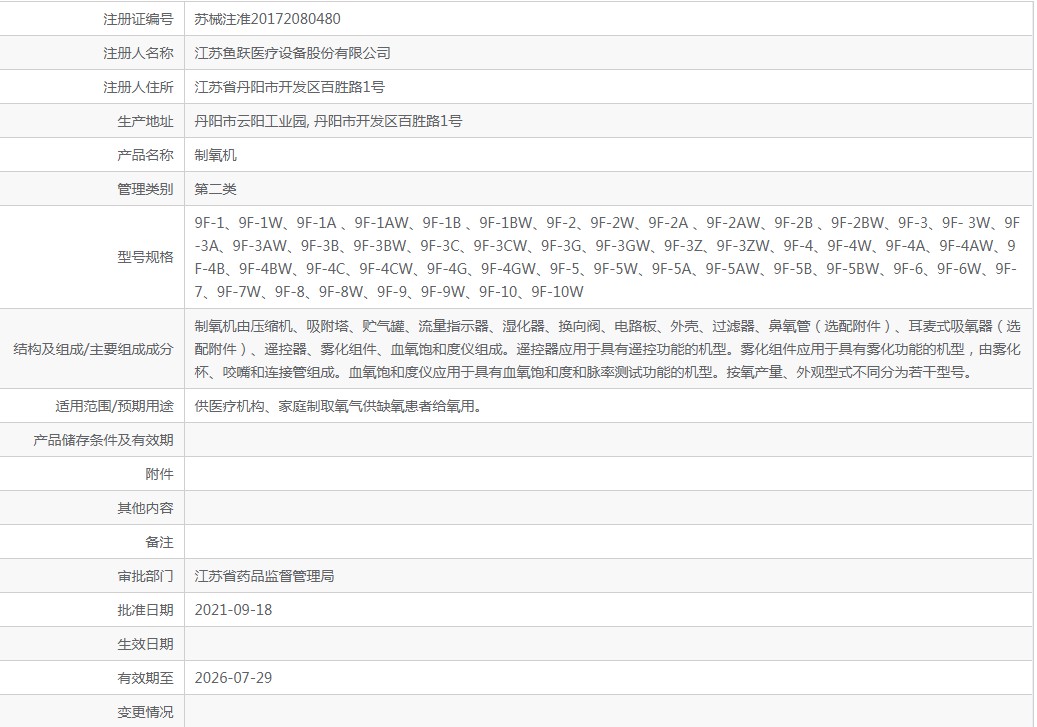Select the production address starting with 丹阳市云阳工业园

(328, 121)
